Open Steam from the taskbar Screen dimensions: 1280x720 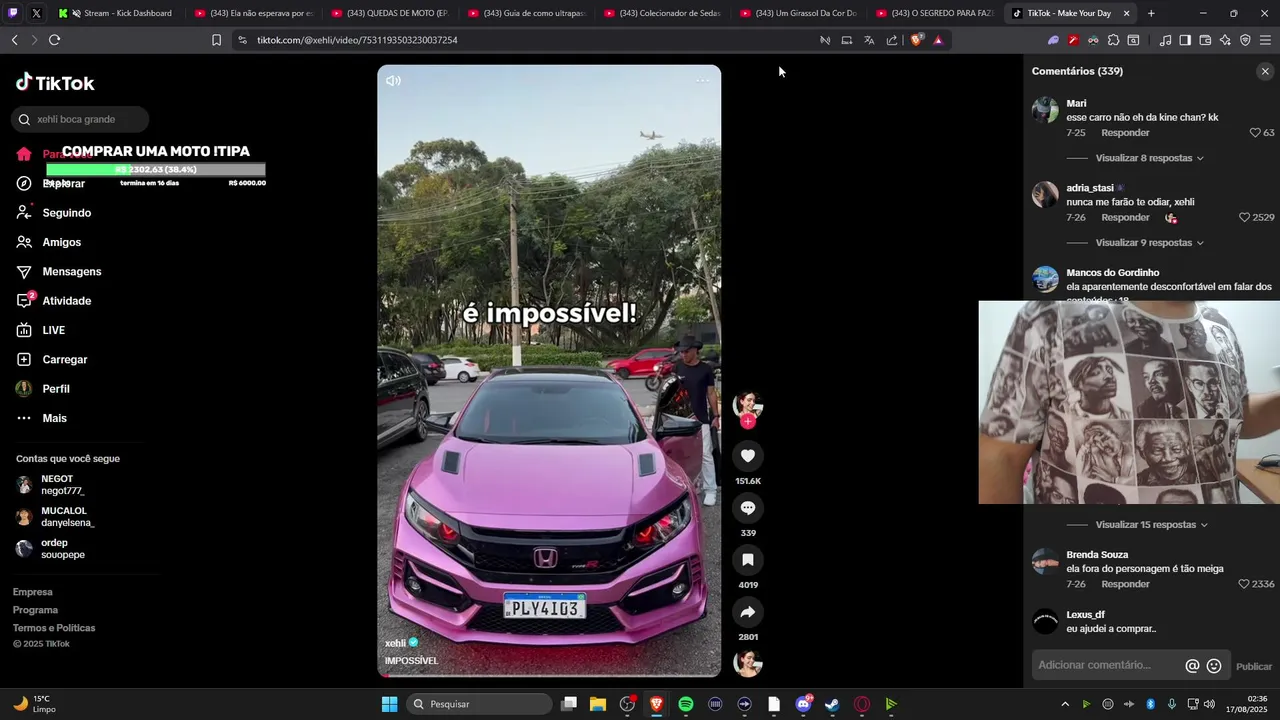[x=832, y=704]
